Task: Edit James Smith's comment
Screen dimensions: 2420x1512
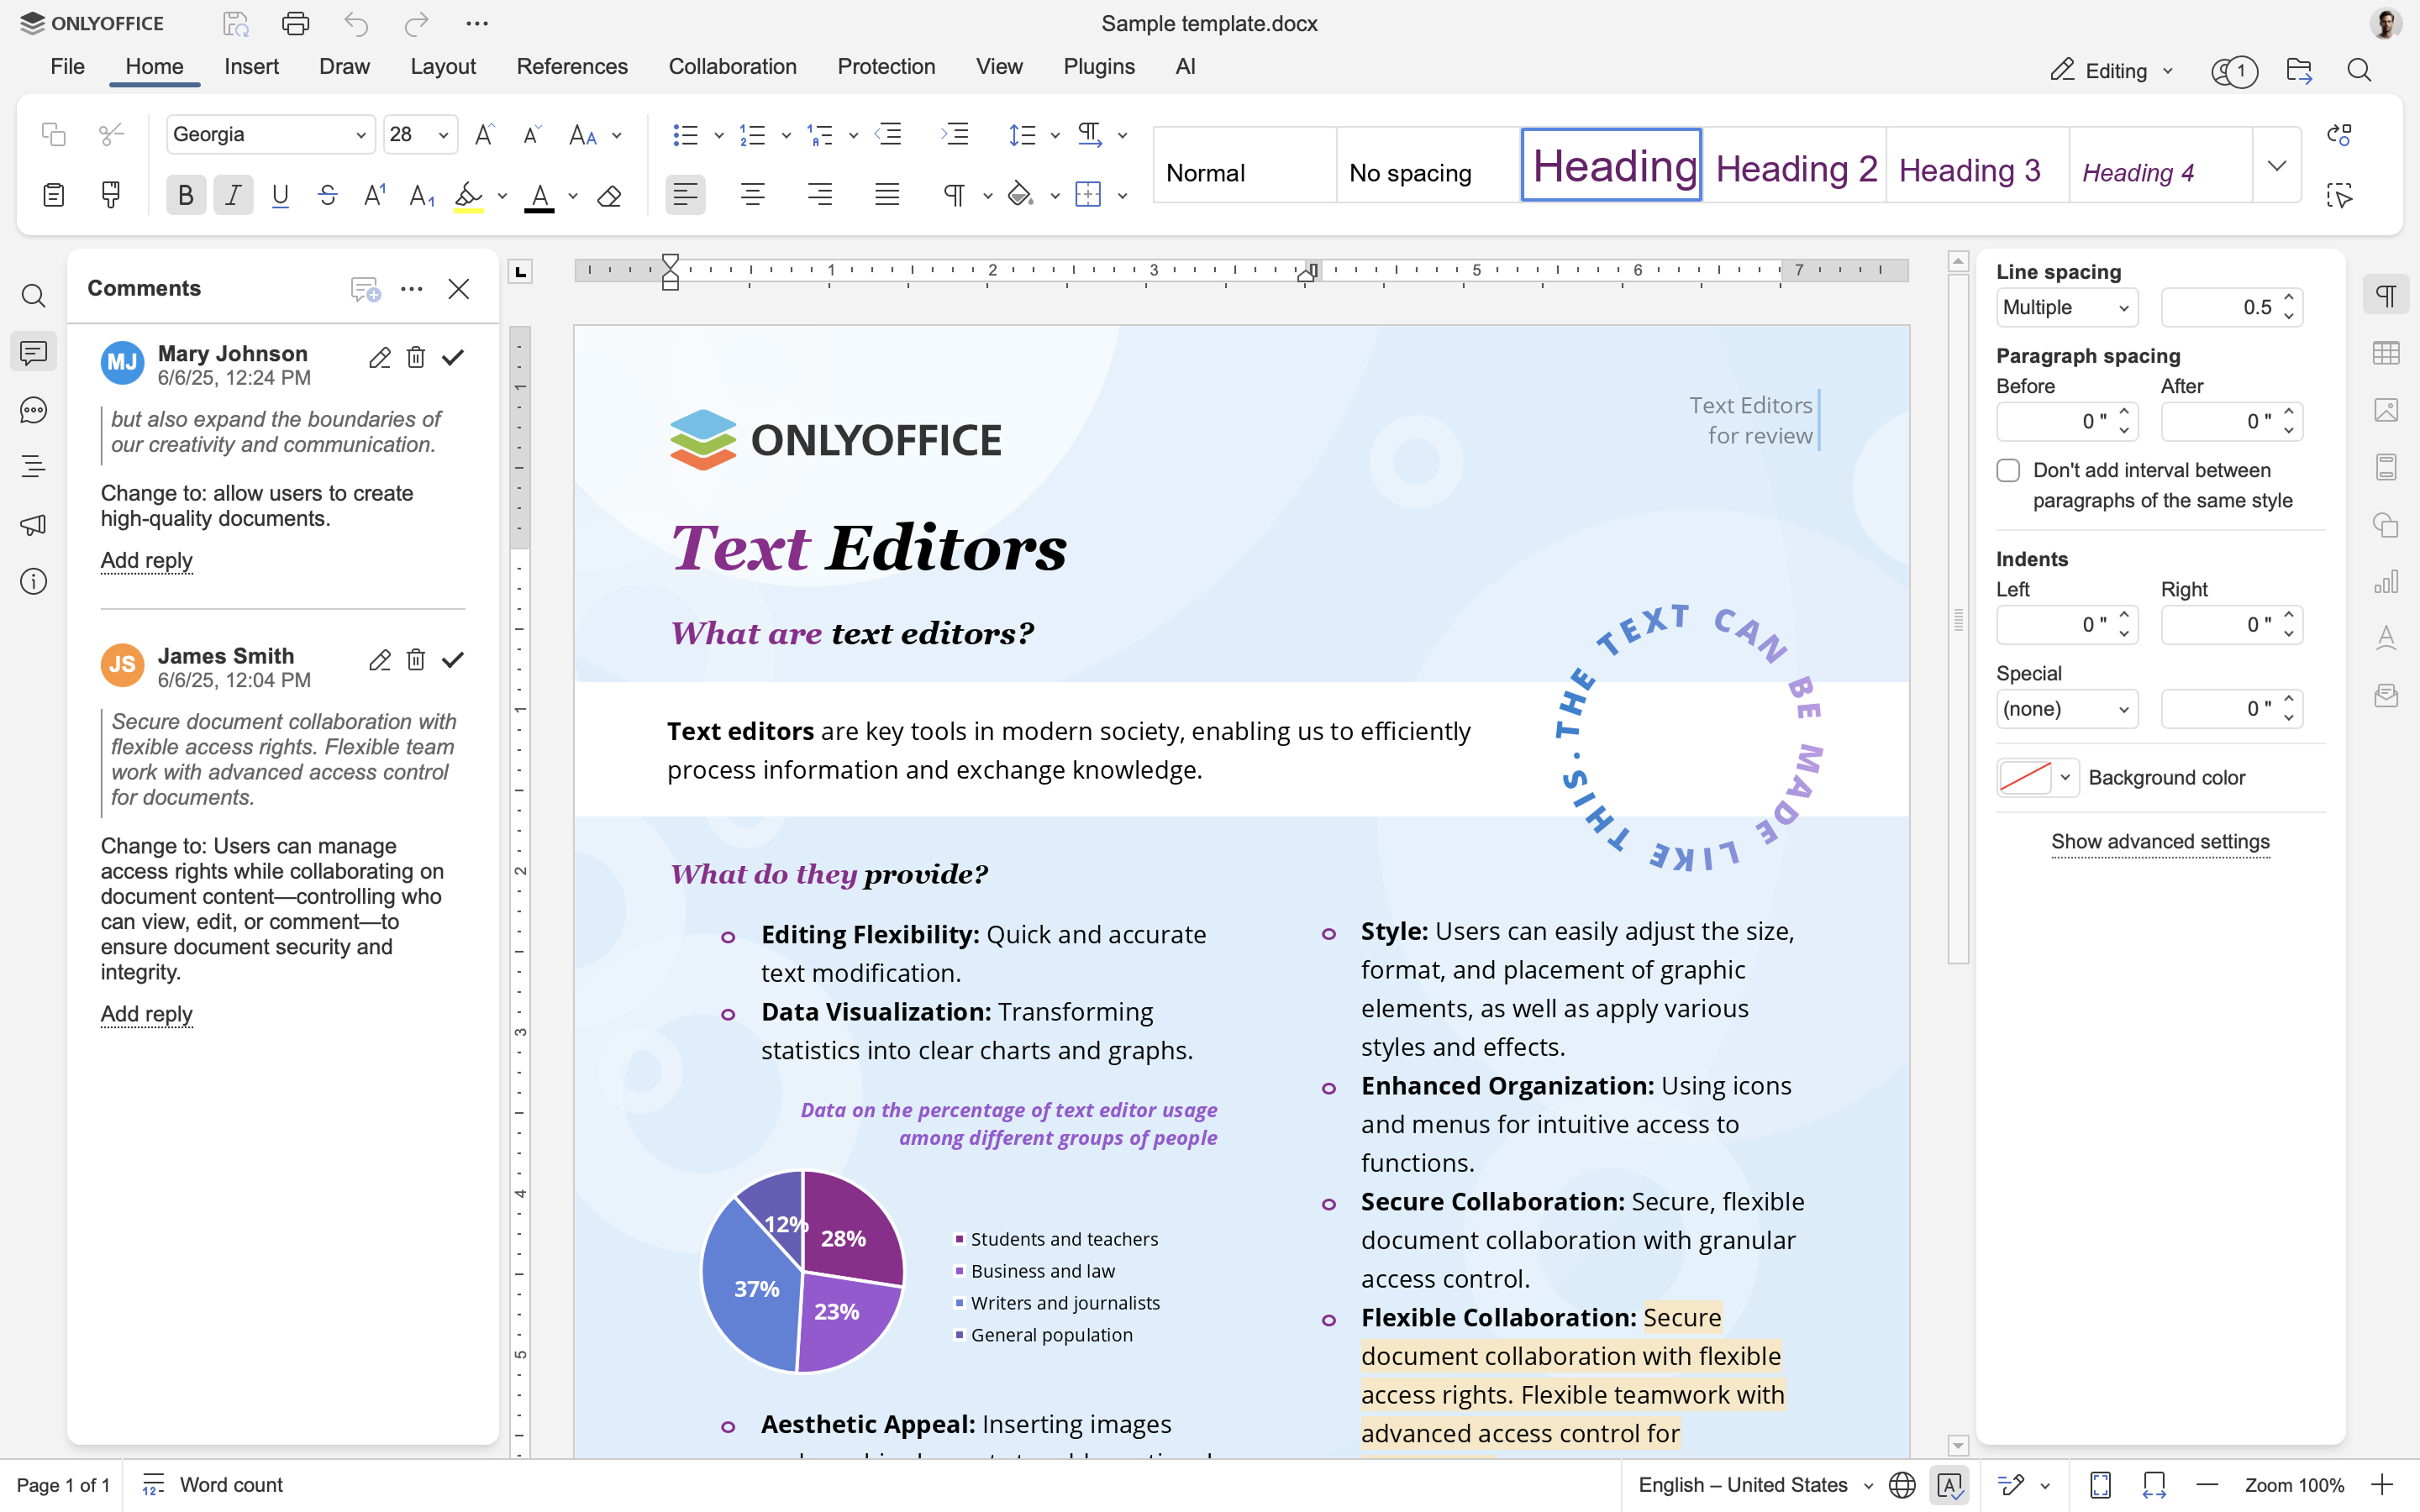Action: (379, 660)
